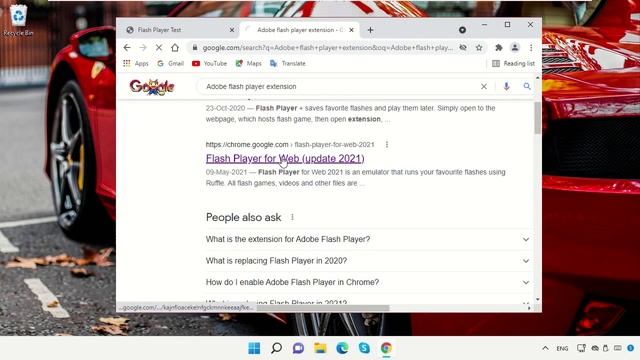The image size is (640, 360).
Task: Open the Apps bookmark shortcut
Action: [136, 63]
